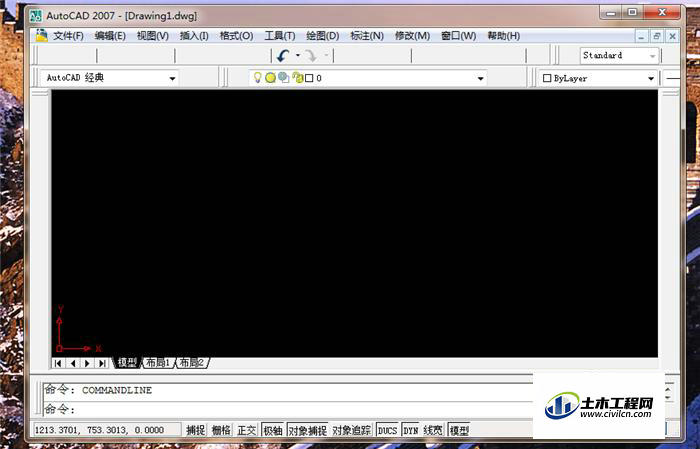The height and width of the screenshot is (449, 700).
Task: Open the 窗口(W) menu
Action: pos(458,36)
